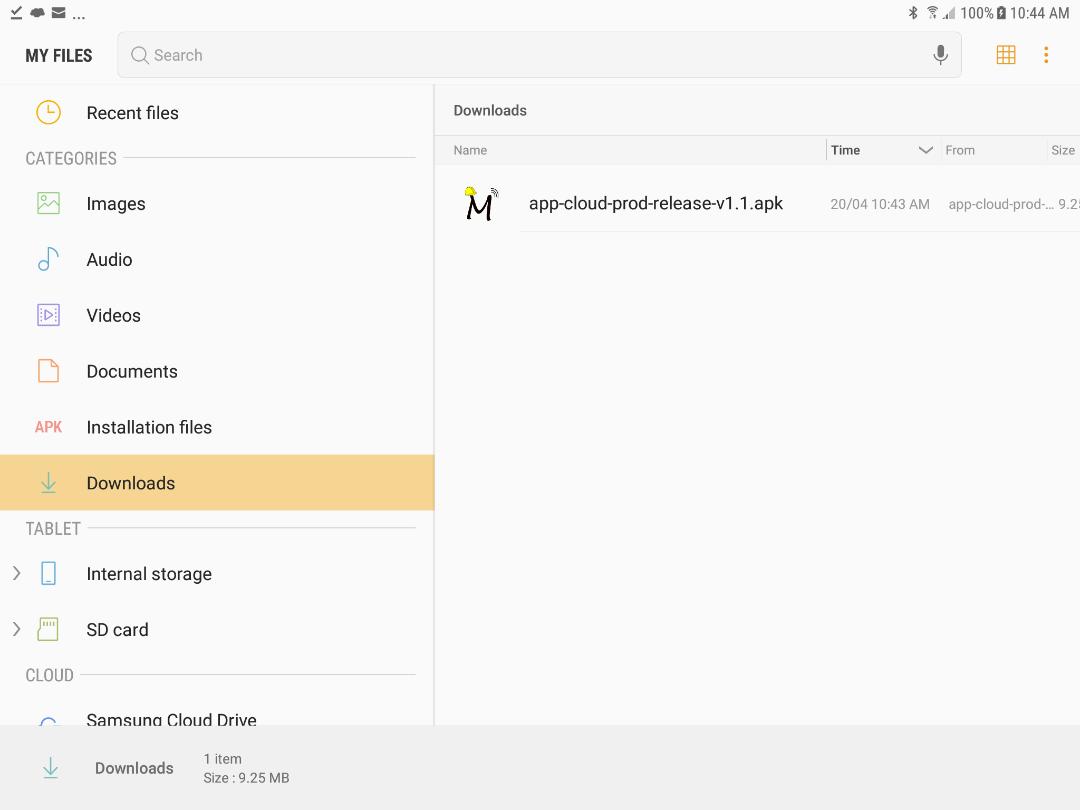Sort files by the Name column
Image resolution: width=1080 pixels, height=810 pixels.
pos(470,149)
